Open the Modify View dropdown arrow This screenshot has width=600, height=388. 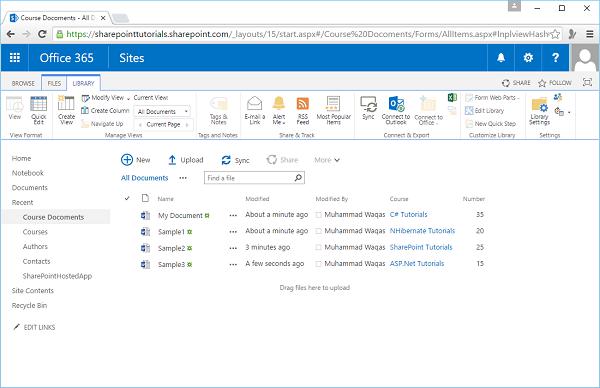click(128, 98)
